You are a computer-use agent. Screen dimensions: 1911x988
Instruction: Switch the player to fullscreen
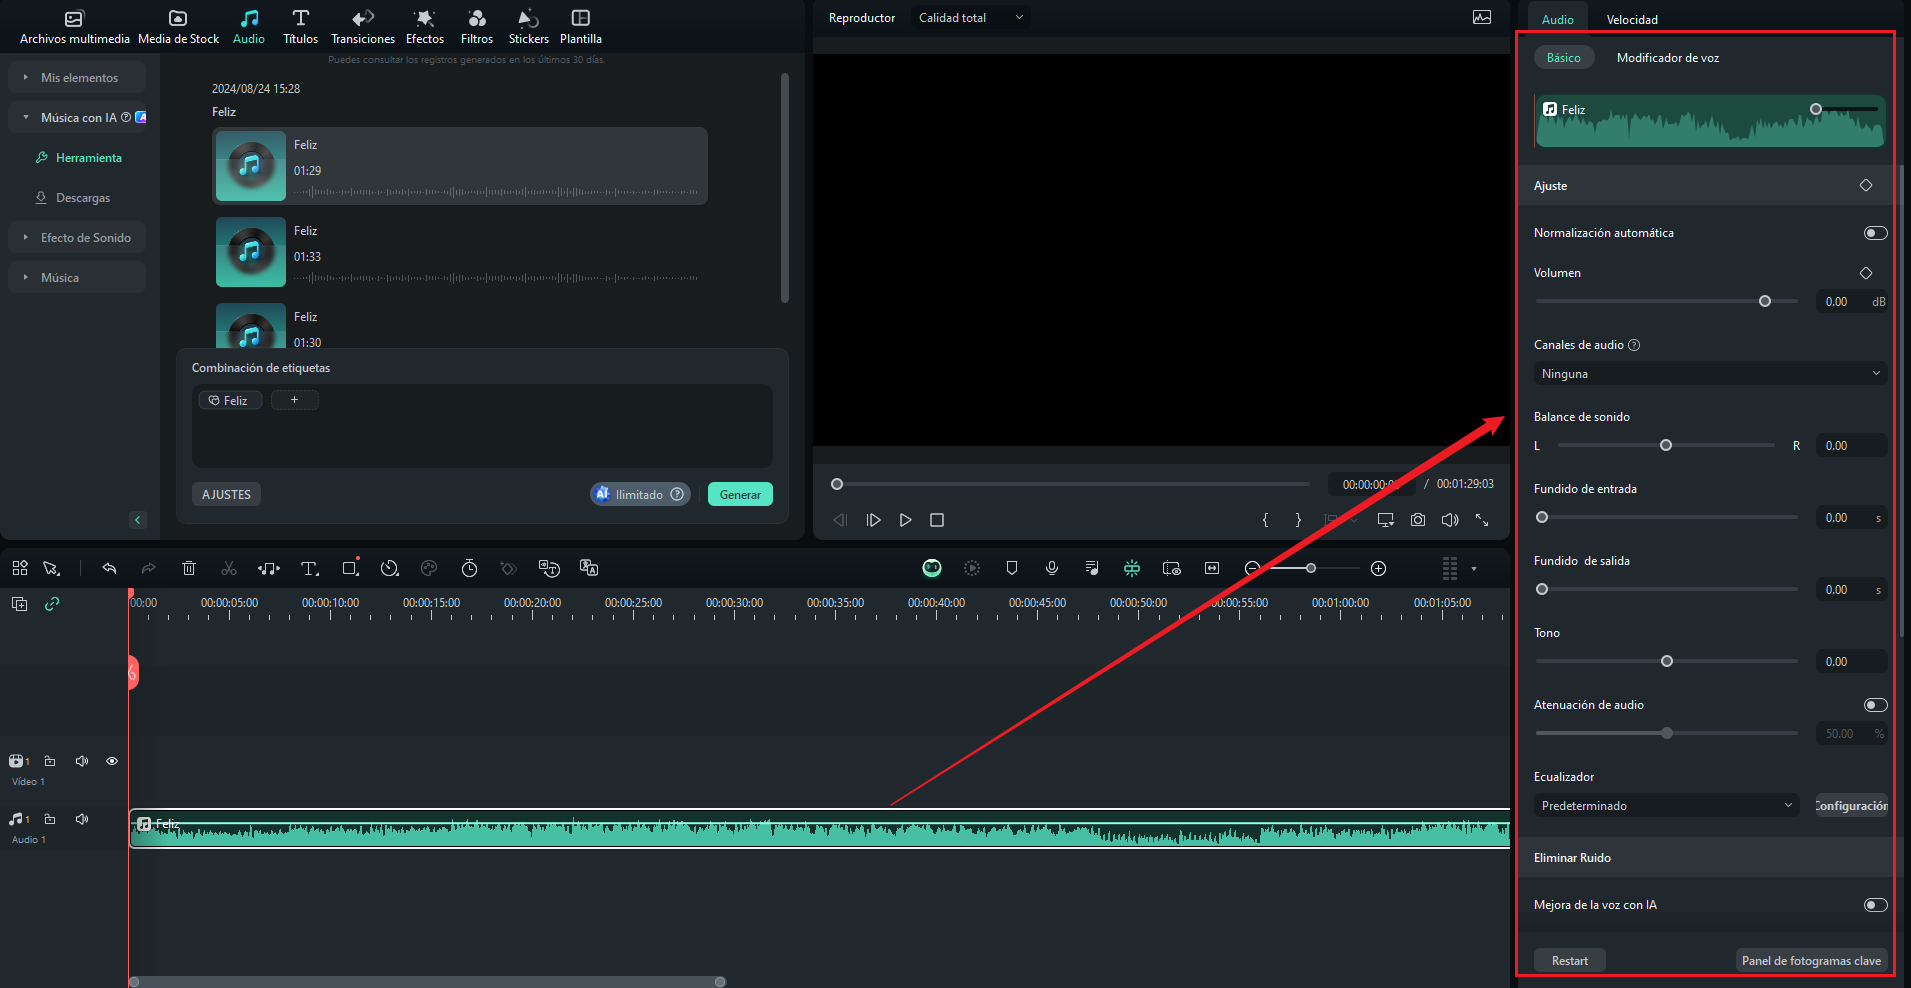(1482, 520)
